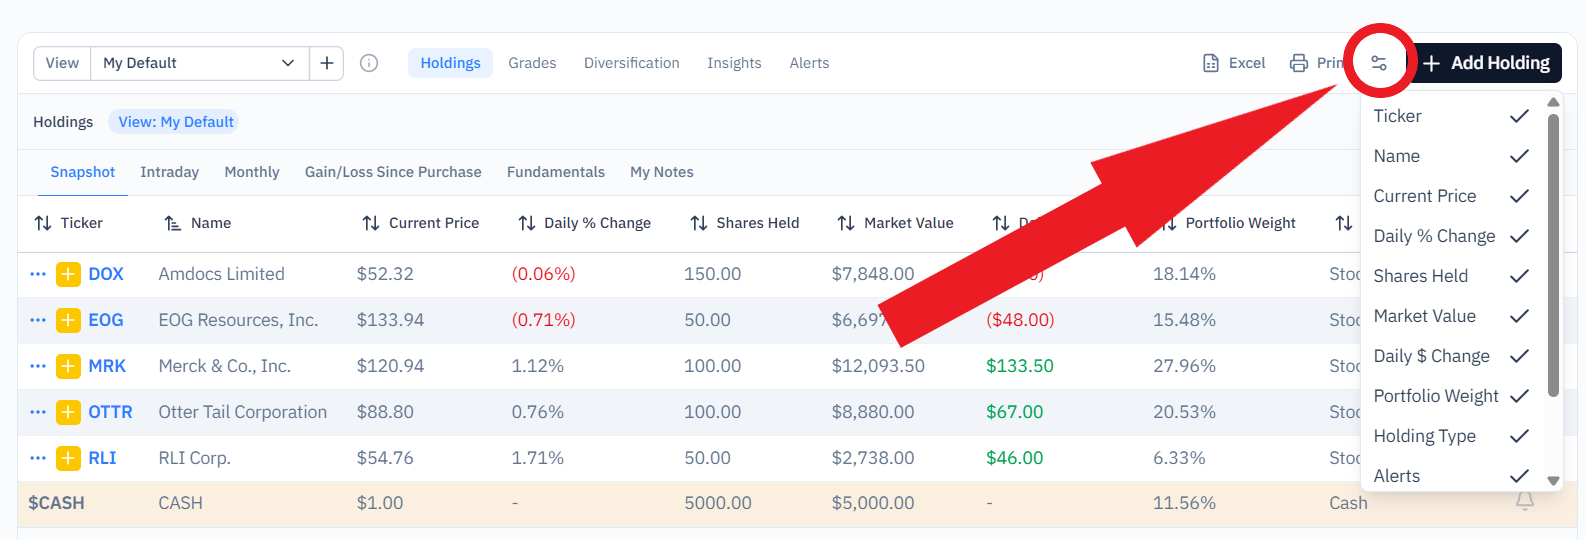Click the printer icon
Screen dimensions: 1585x540
[x=1299, y=63]
